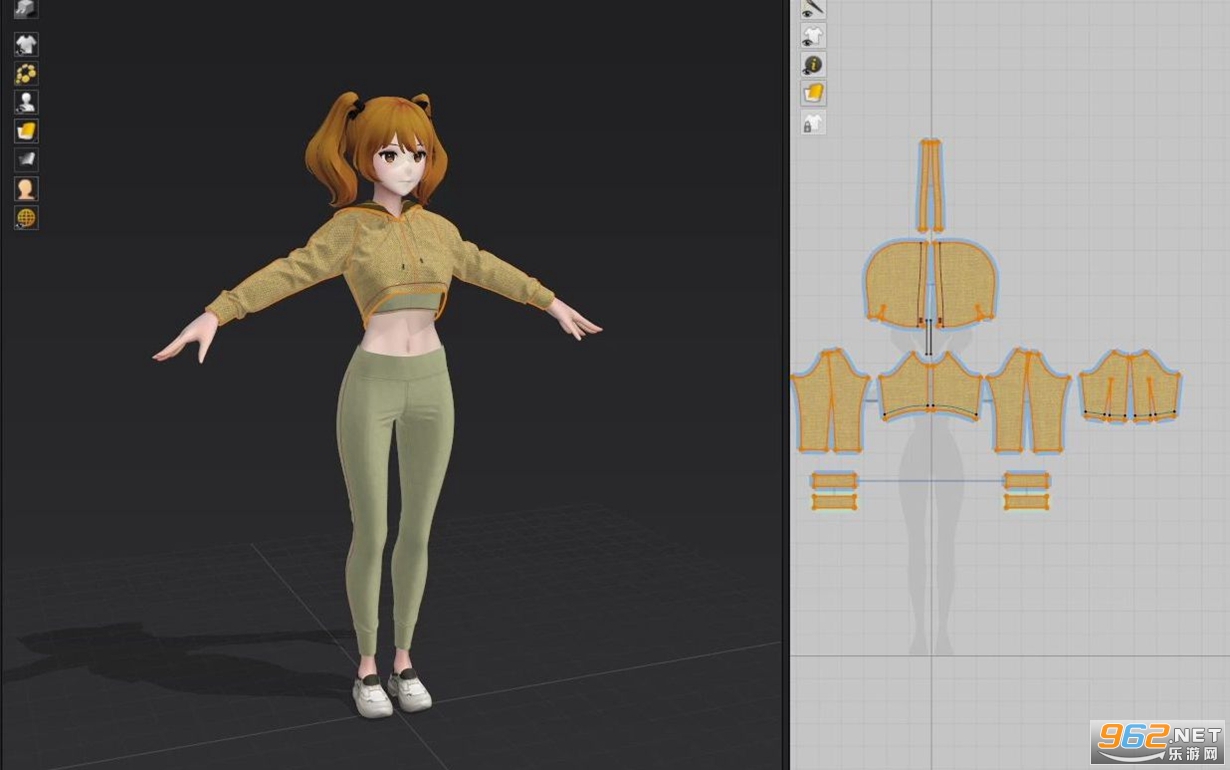Open 3D pins/particles display icon (gold dots)
Screen dimensions: 1230x770
coord(26,73)
